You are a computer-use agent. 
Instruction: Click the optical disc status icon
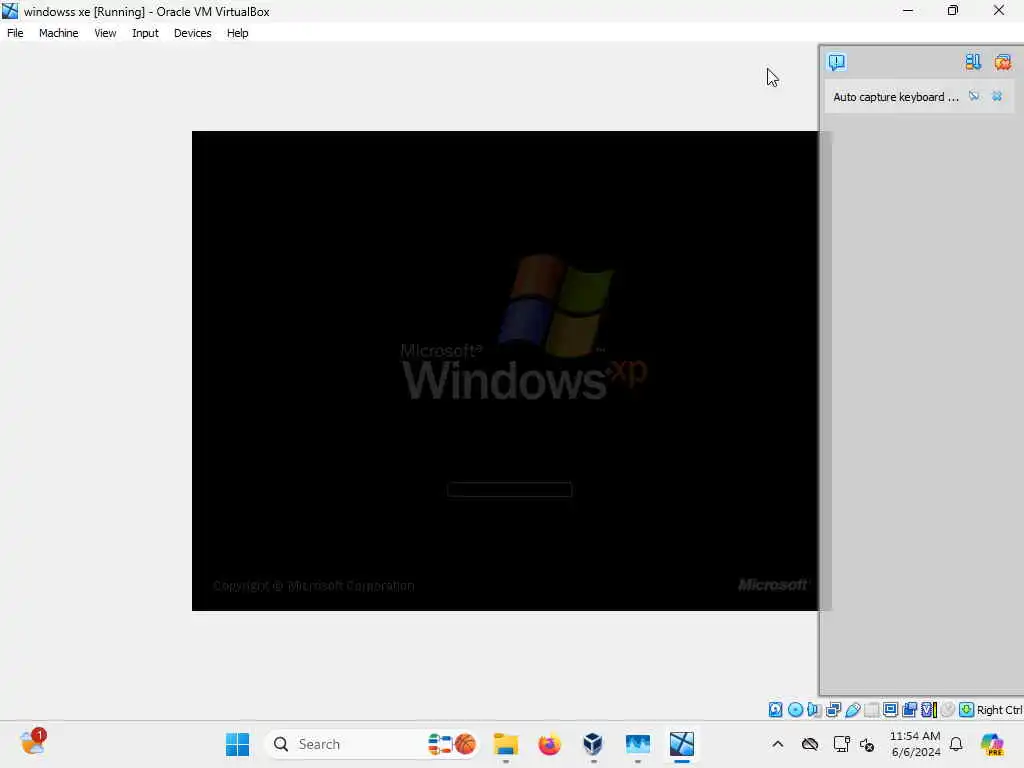[795, 710]
